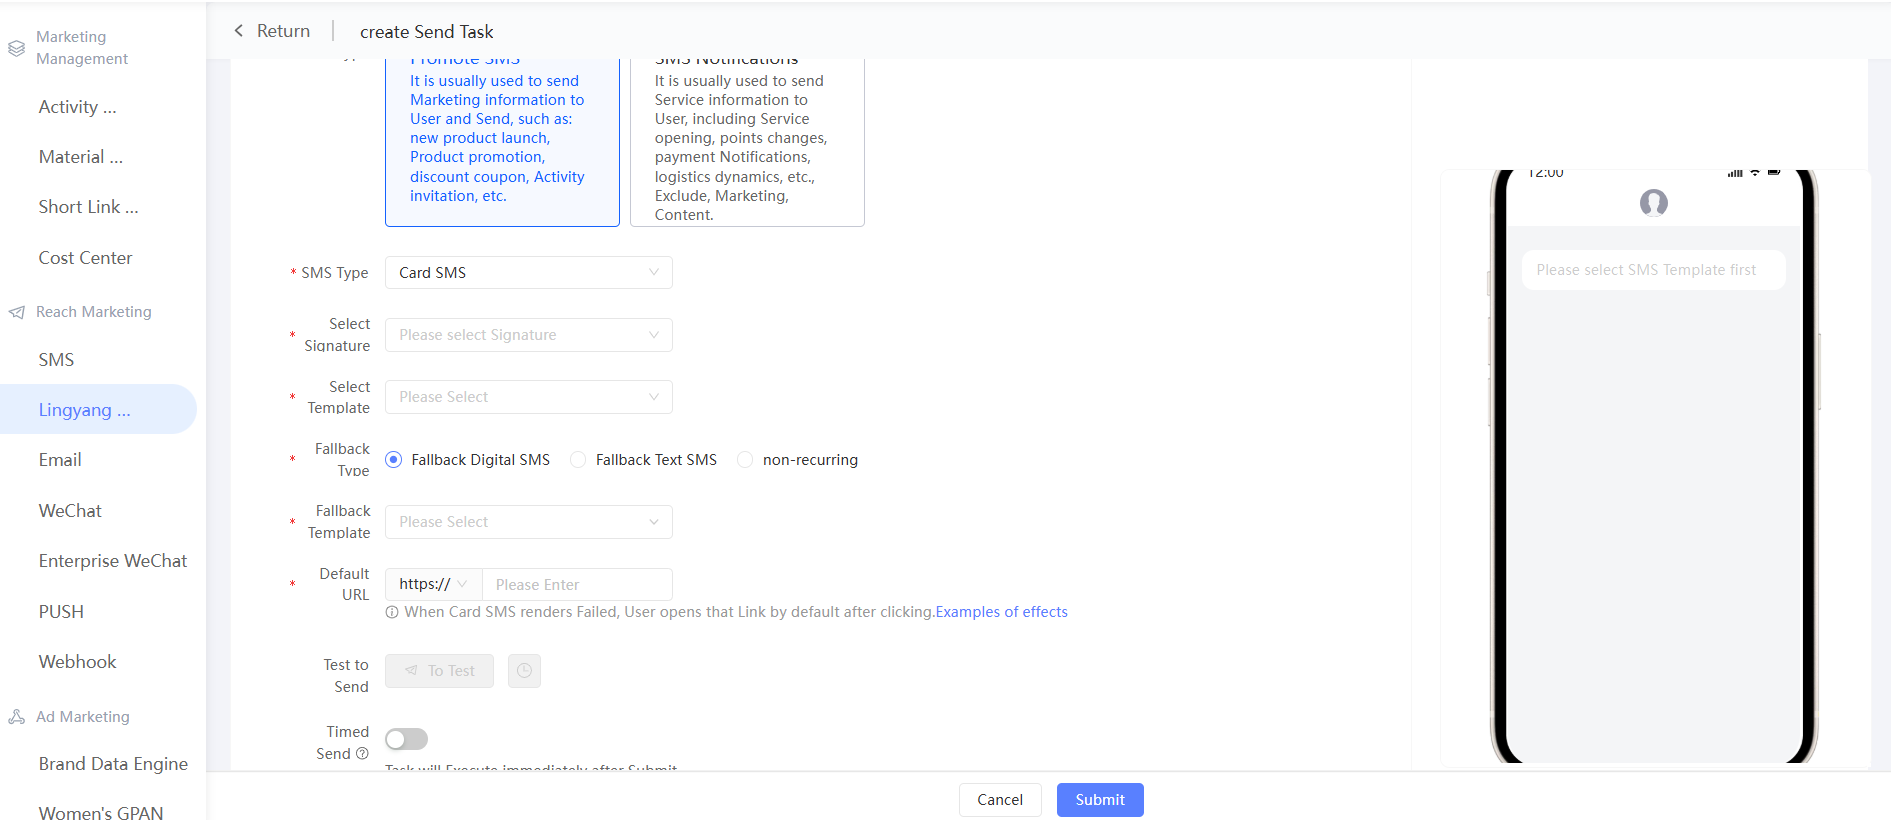Open the test send history clock icon
Image resolution: width=1891 pixels, height=820 pixels.
524,671
